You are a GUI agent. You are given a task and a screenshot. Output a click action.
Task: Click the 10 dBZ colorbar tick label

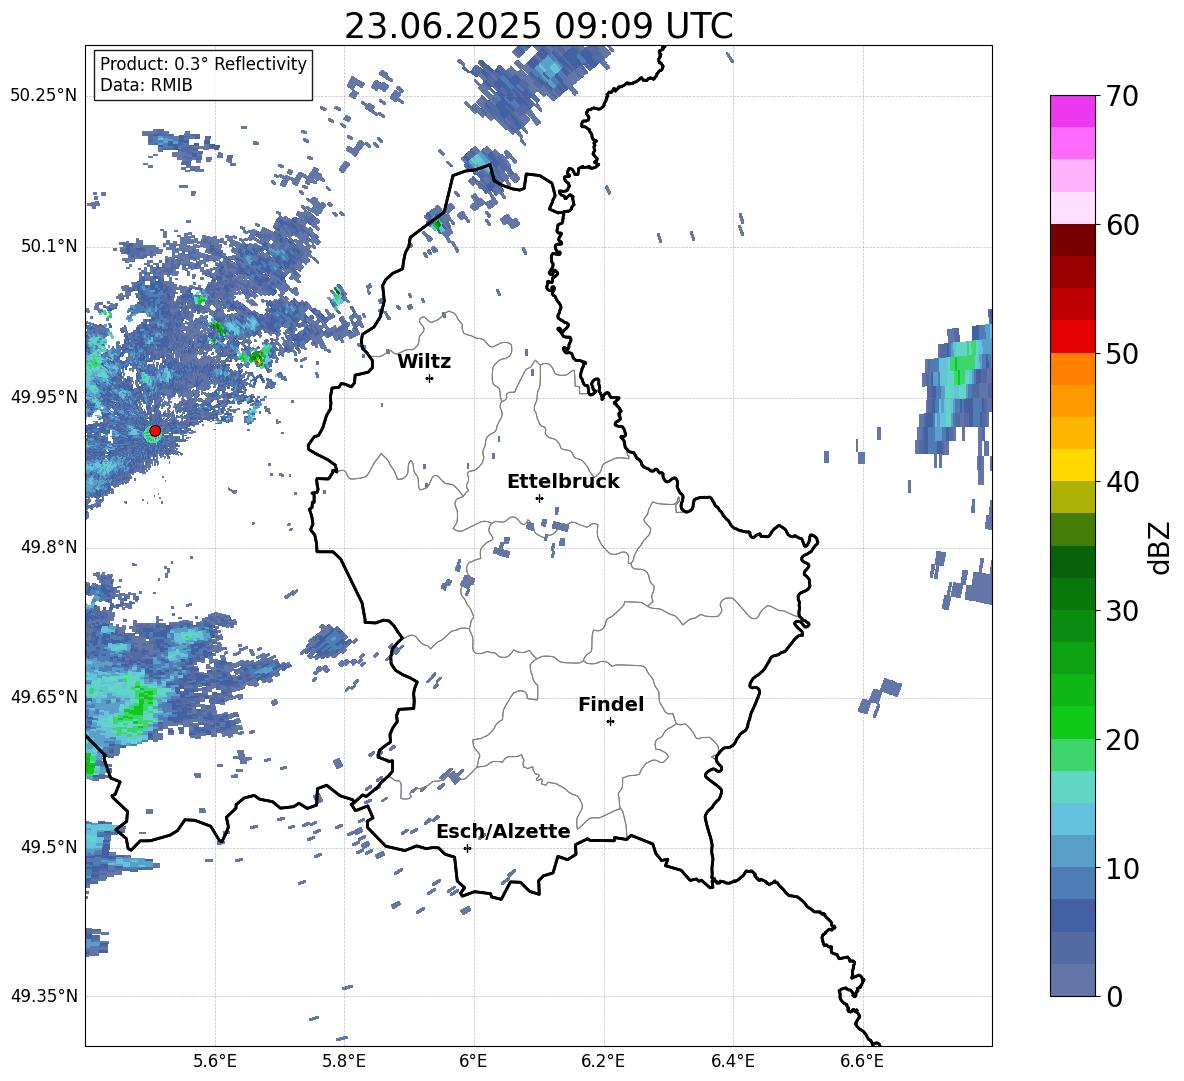(1121, 868)
